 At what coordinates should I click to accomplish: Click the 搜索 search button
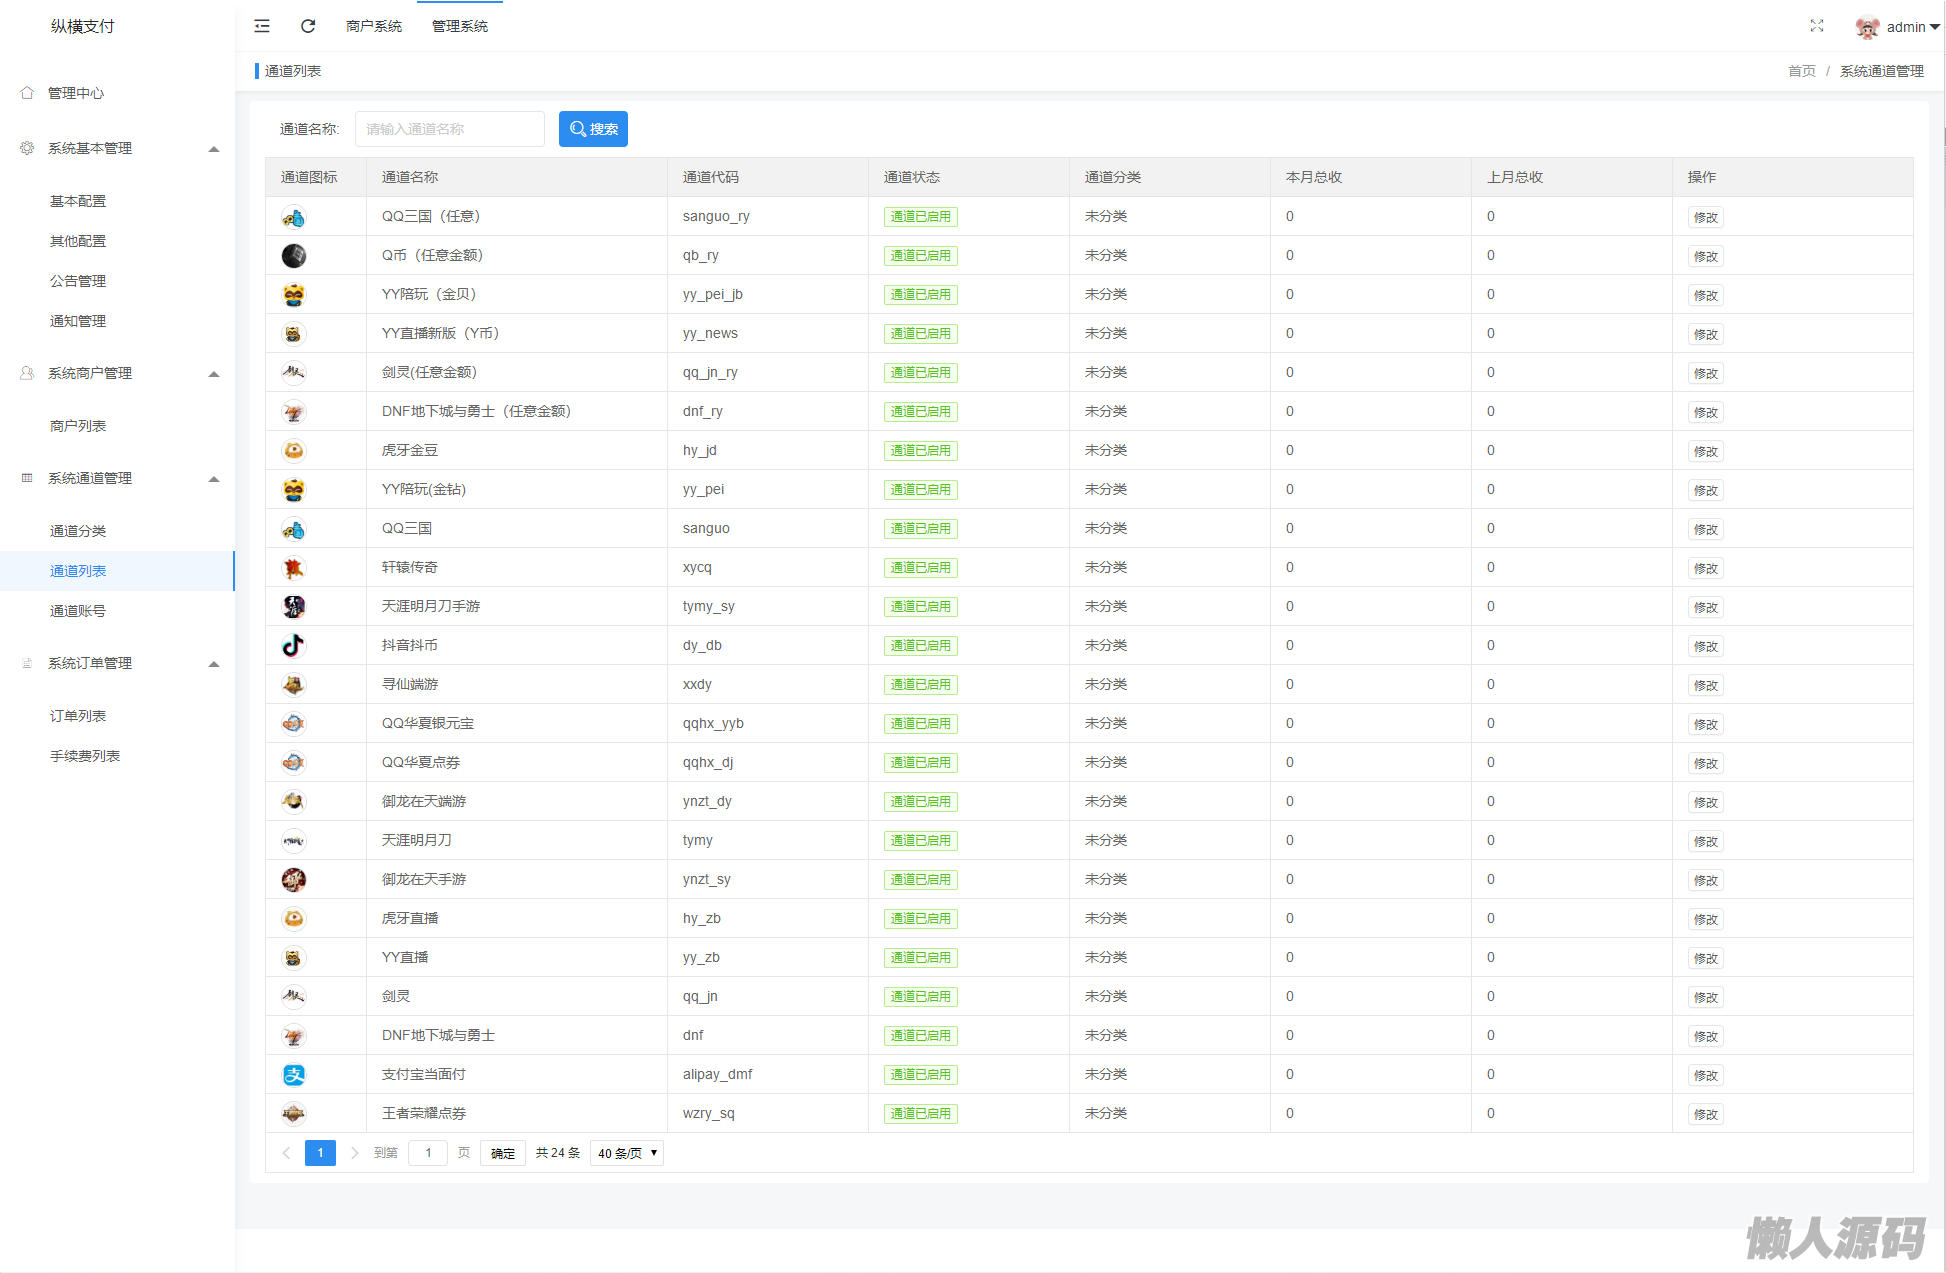pyautogui.click(x=593, y=129)
